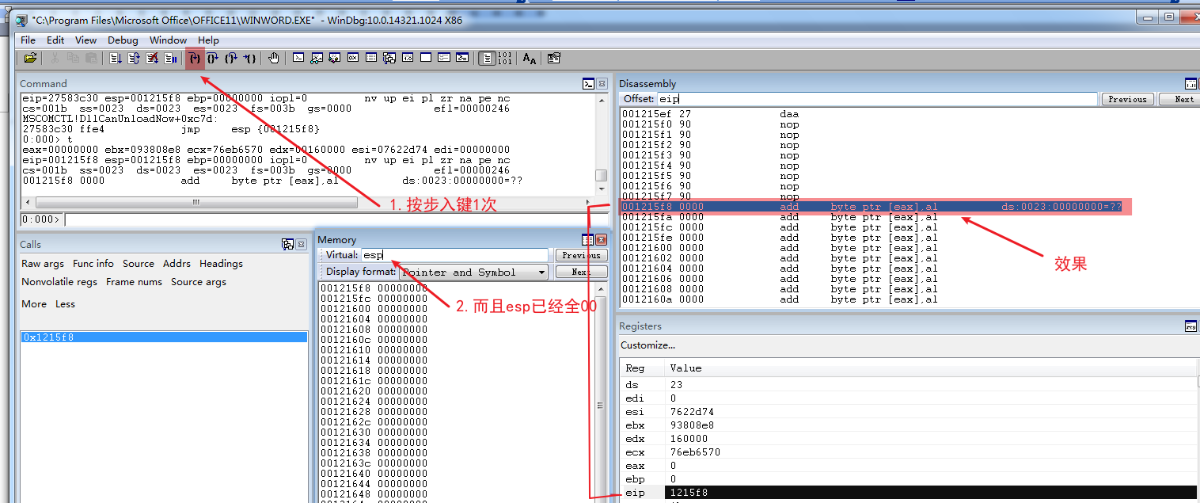This screenshot has width=1200, height=503.
Task: Open the File menu
Action: coord(28,40)
